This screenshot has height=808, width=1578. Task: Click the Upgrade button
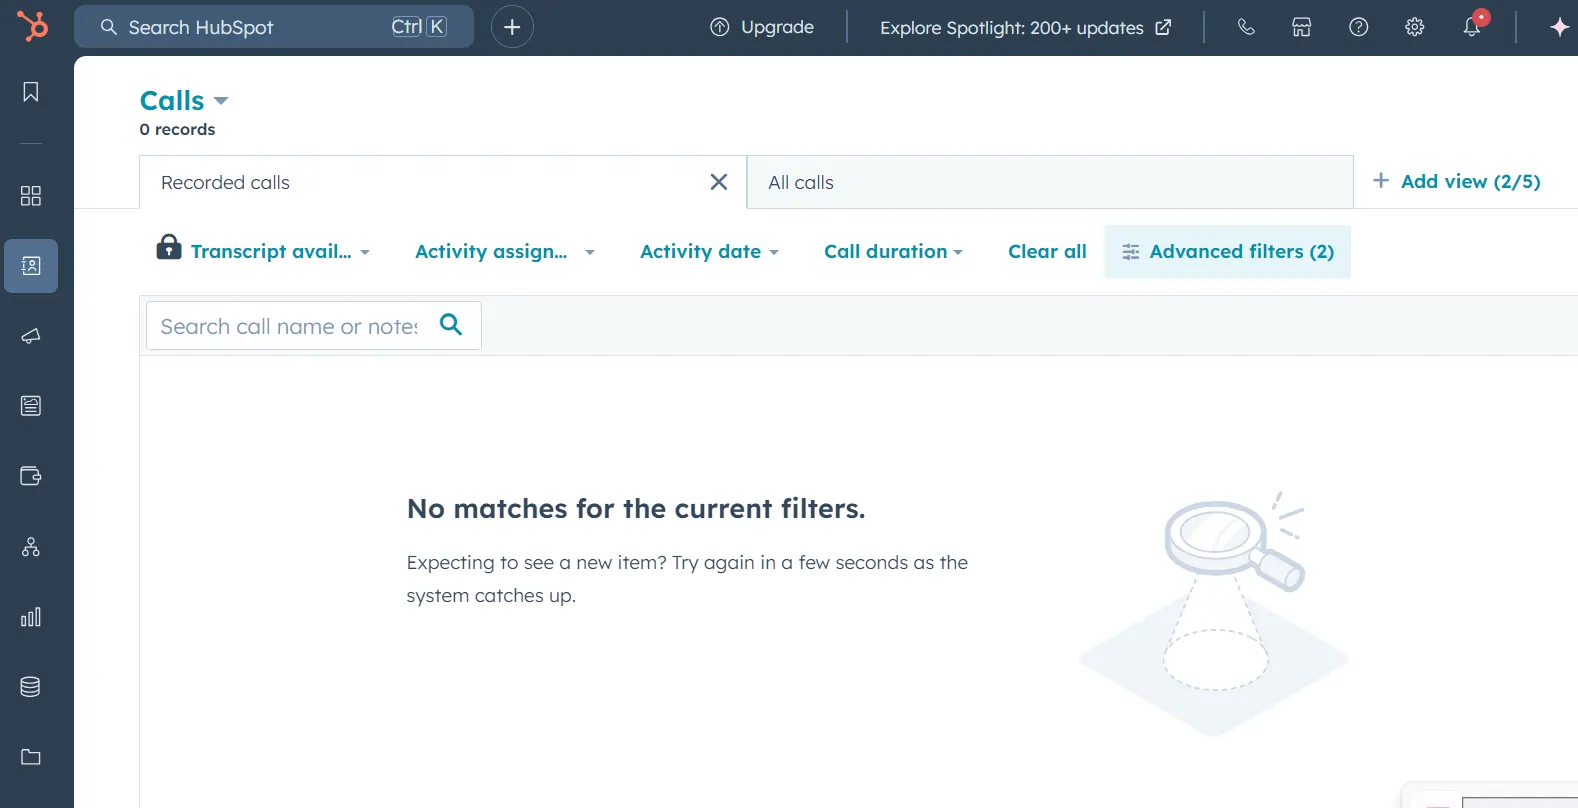(762, 27)
